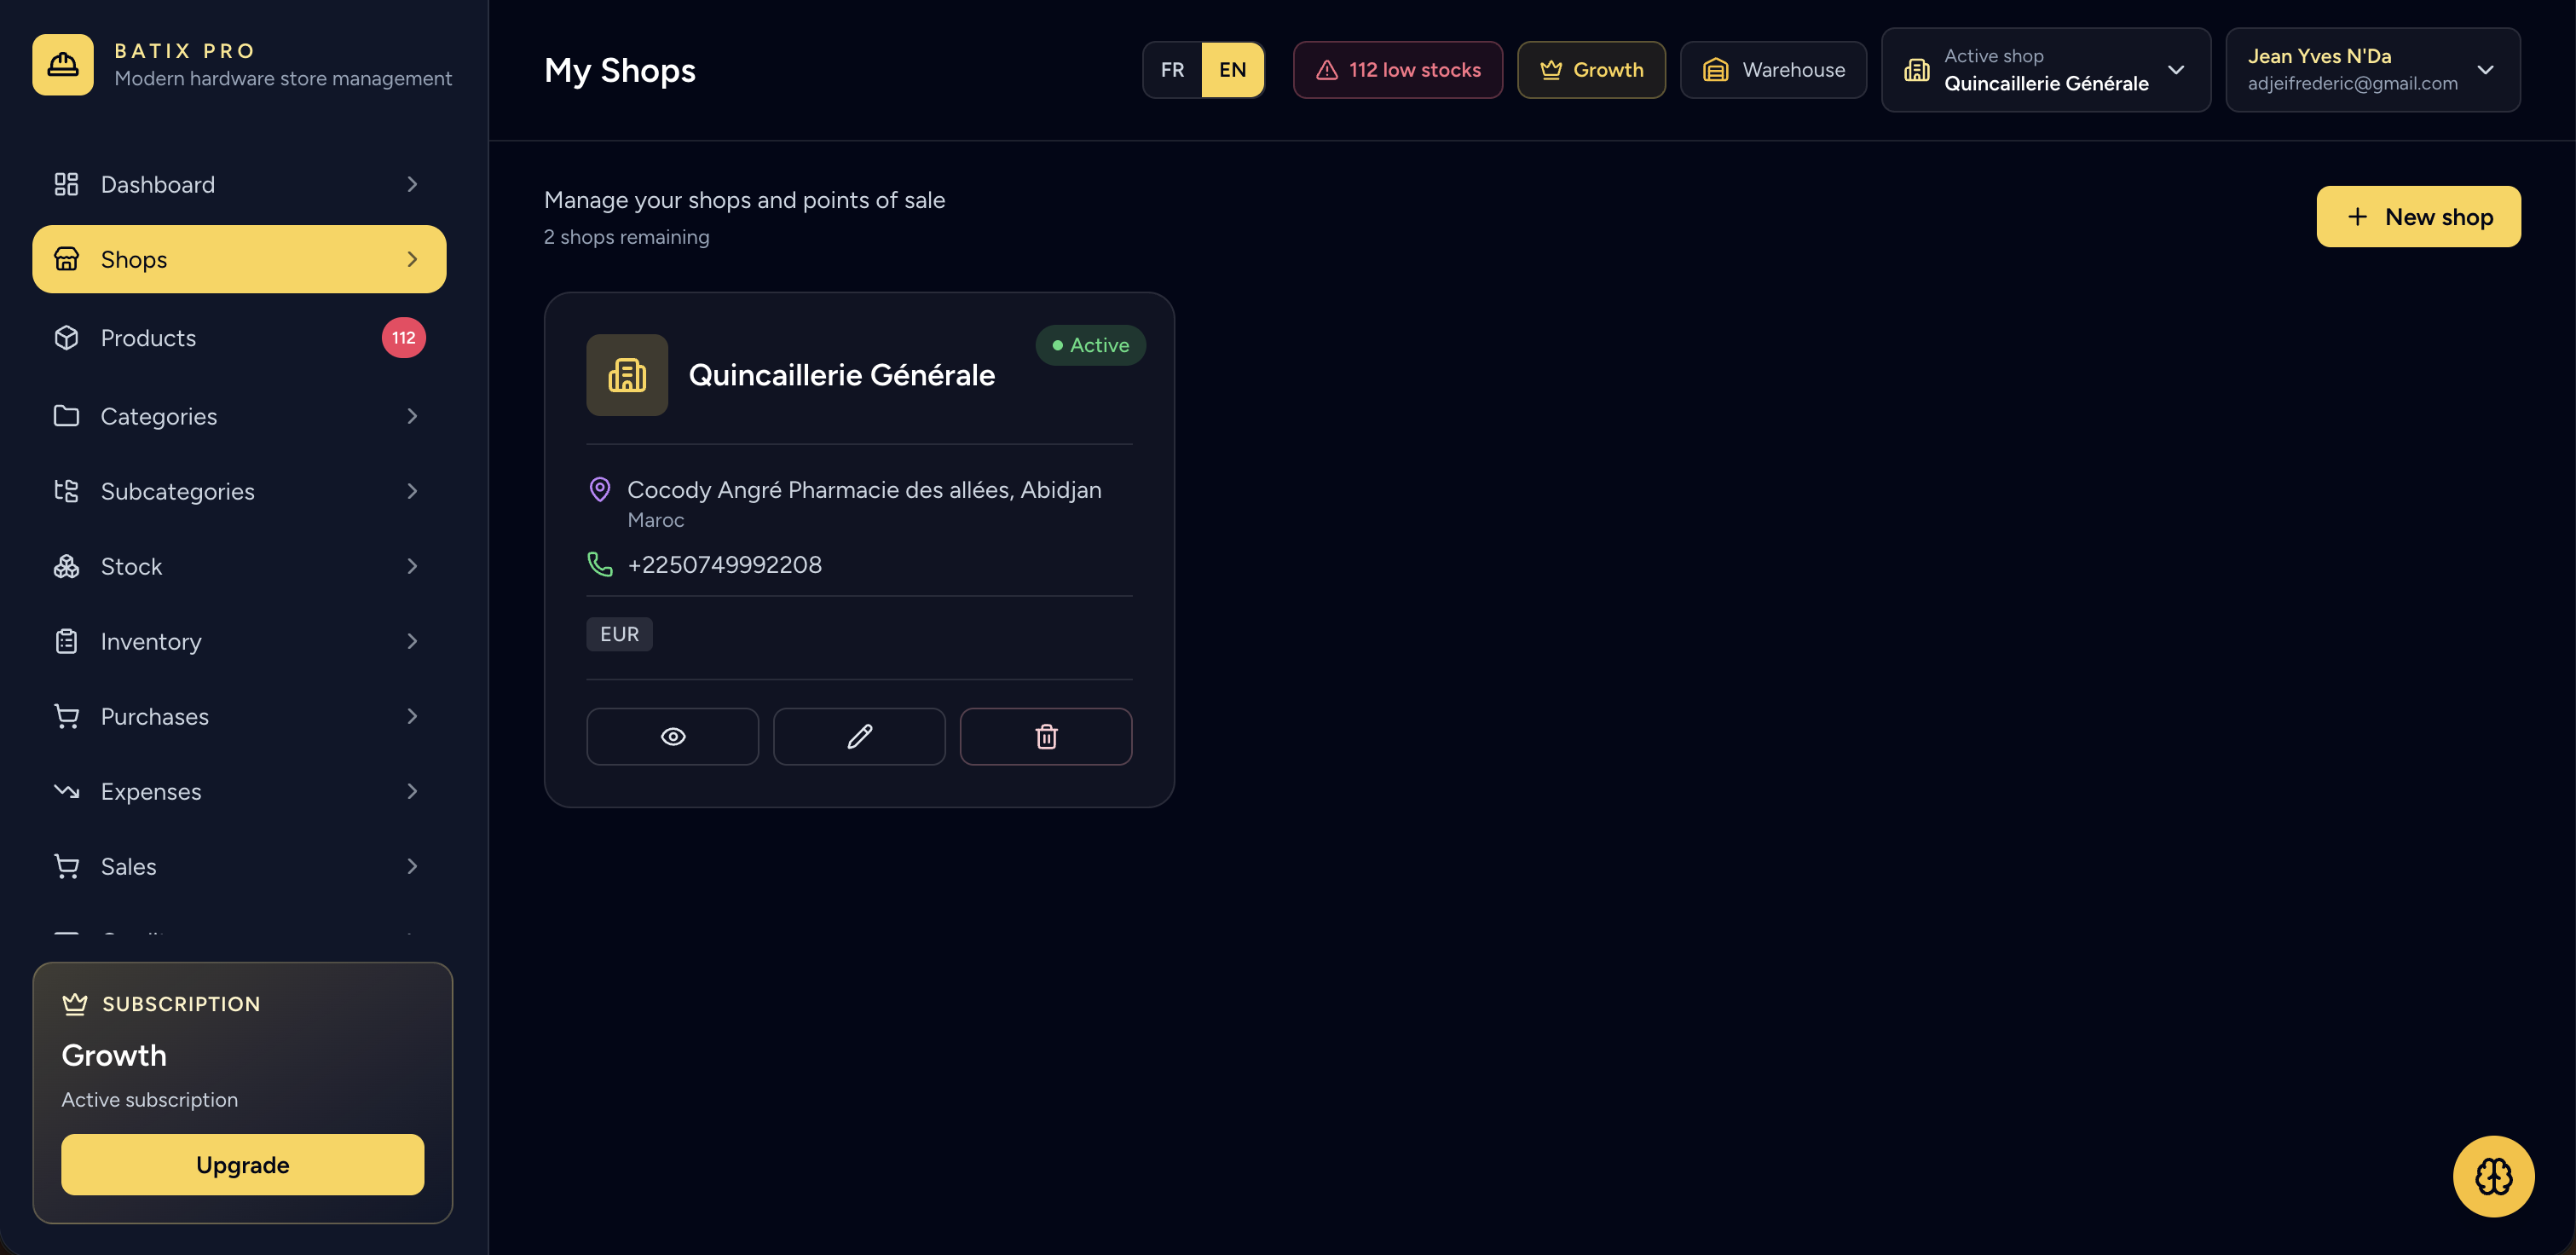Click the green phone icon on shop card
The height and width of the screenshot is (1255, 2576).
pos(600,565)
